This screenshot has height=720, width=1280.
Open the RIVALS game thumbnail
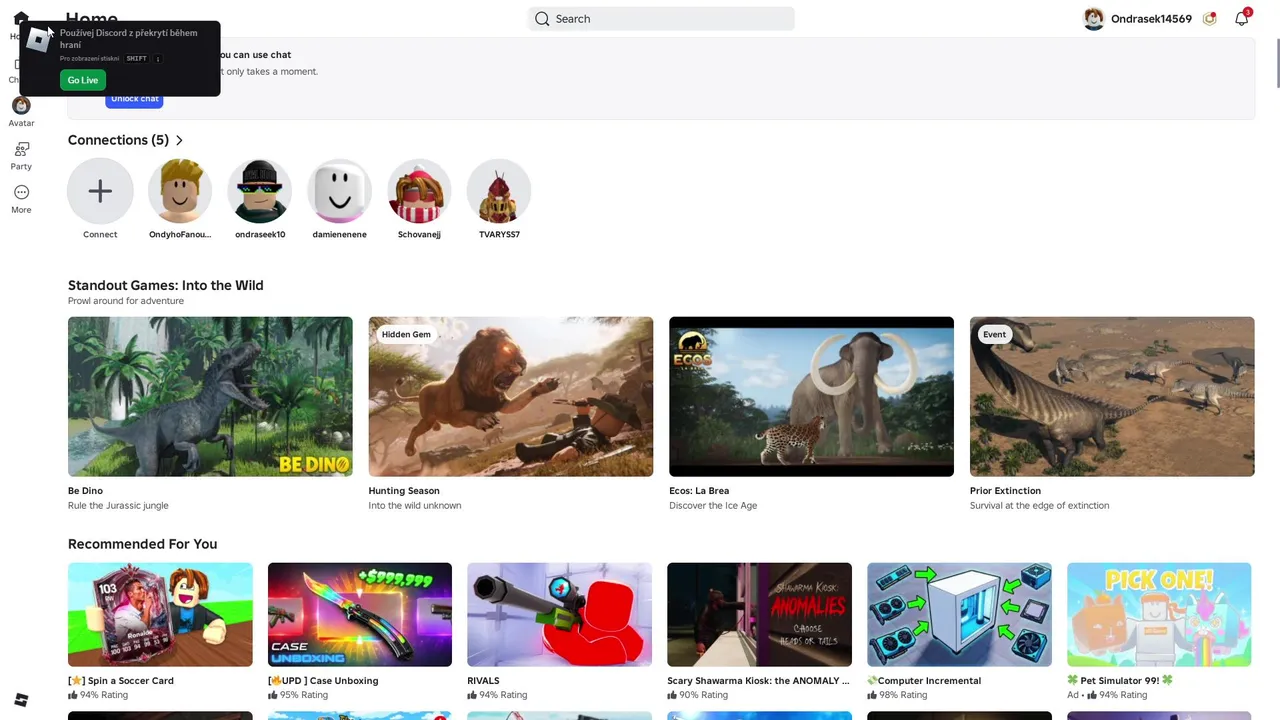560,615
